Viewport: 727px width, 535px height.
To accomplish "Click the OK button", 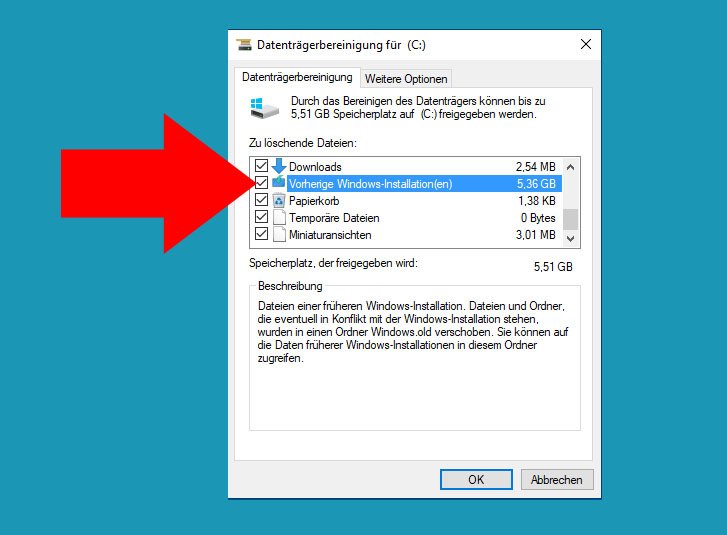I will pos(476,479).
